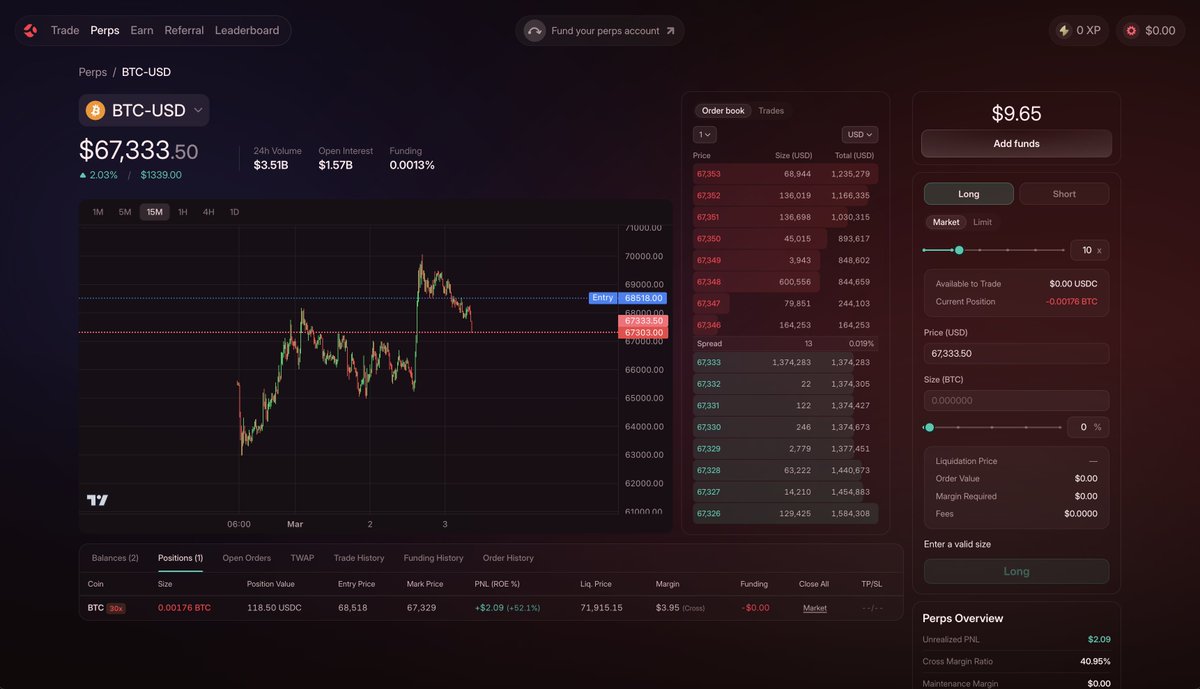The height and width of the screenshot is (689, 1200).
Task: Click the 30x leverage badge on BTC row
Action: (x=116, y=608)
